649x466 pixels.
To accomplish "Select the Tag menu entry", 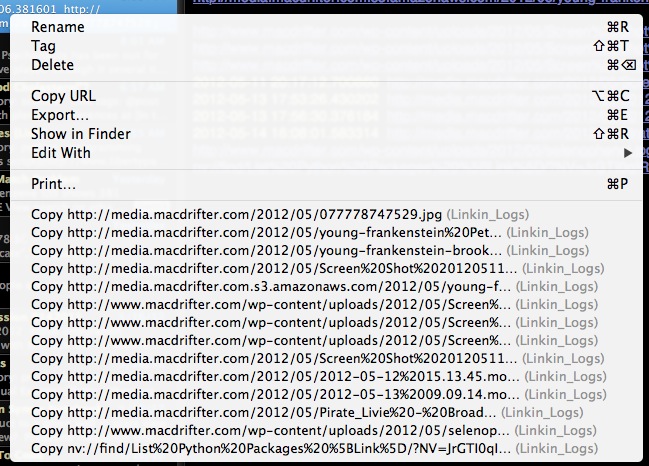I will pyautogui.click(x=326, y=46).
